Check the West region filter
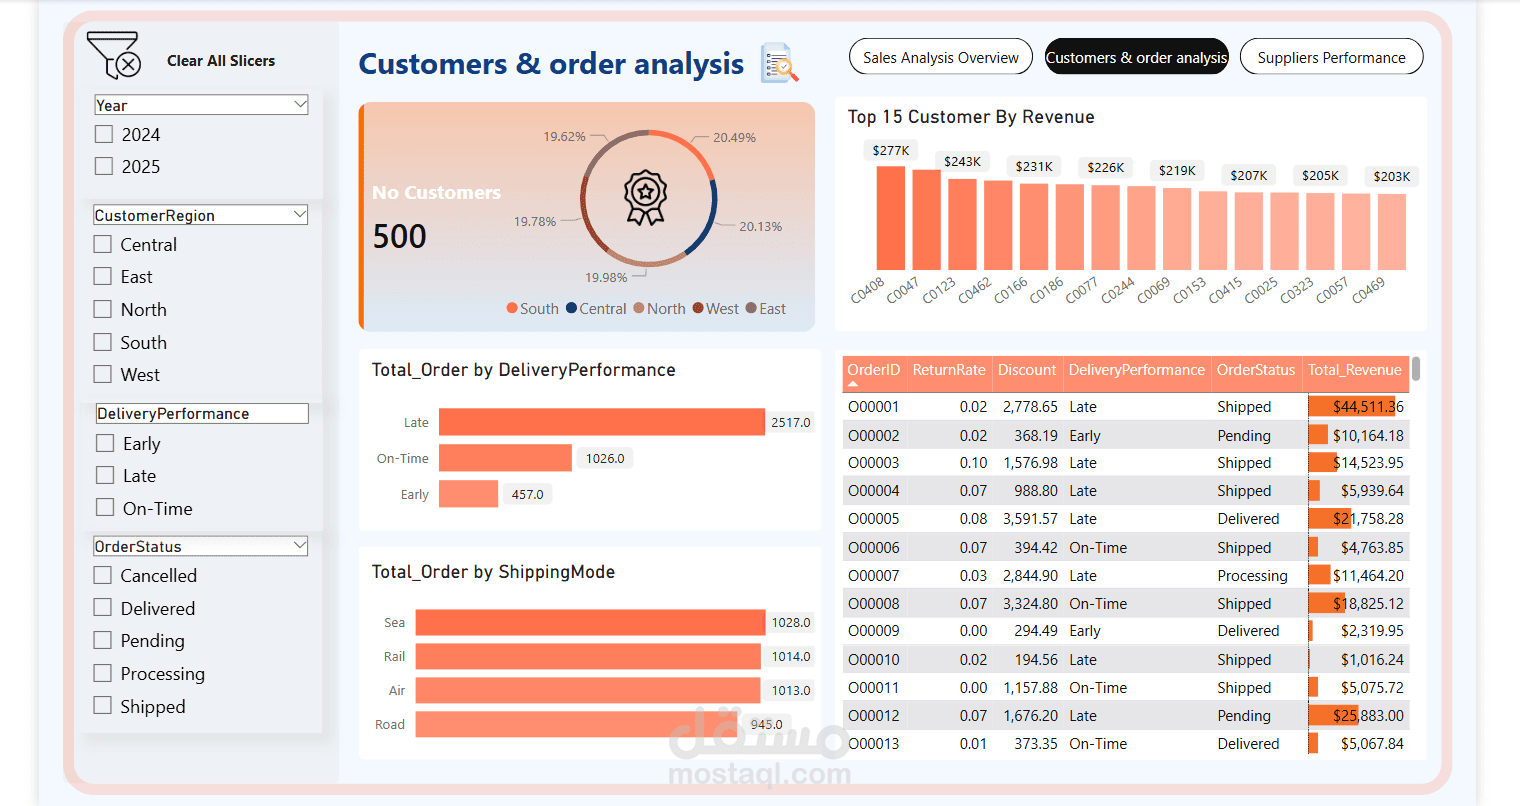1520x806 pixels. (102, 374)
